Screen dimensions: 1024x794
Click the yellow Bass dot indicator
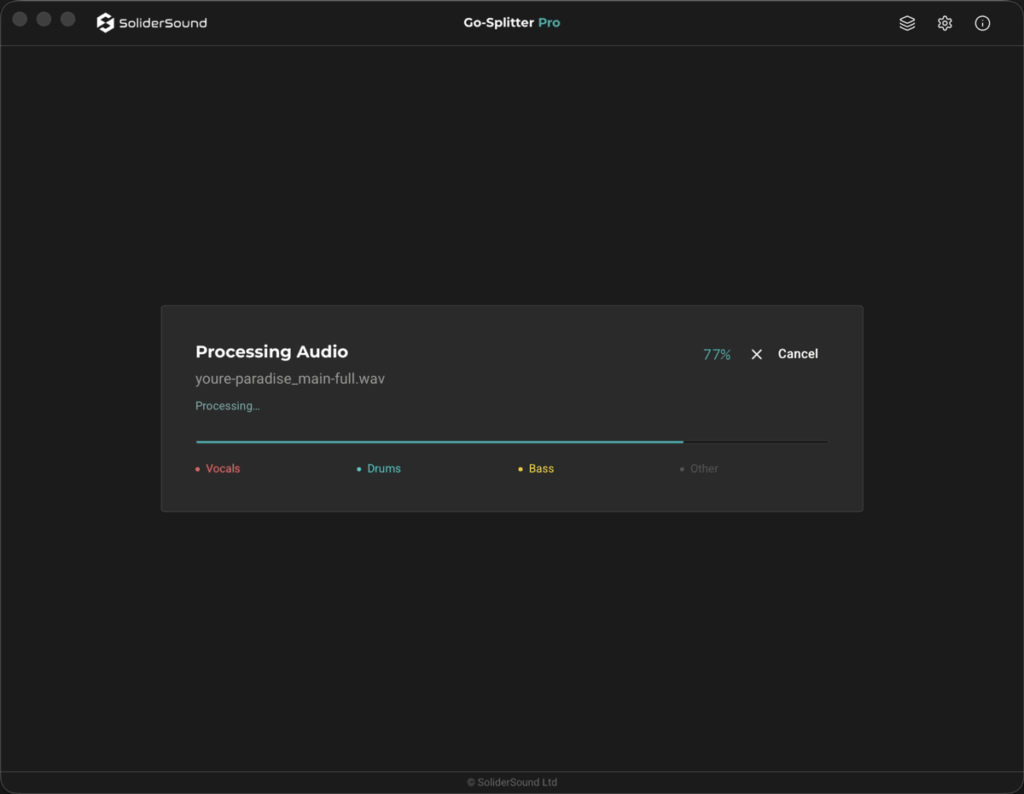[x=520, y=469]
